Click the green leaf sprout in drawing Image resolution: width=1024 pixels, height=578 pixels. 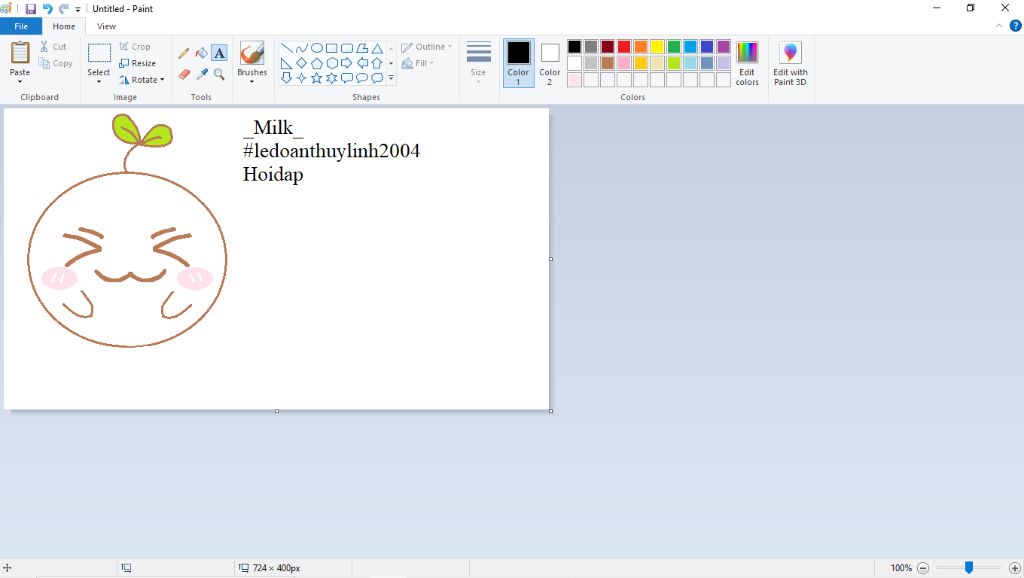(x=142, y=131)
